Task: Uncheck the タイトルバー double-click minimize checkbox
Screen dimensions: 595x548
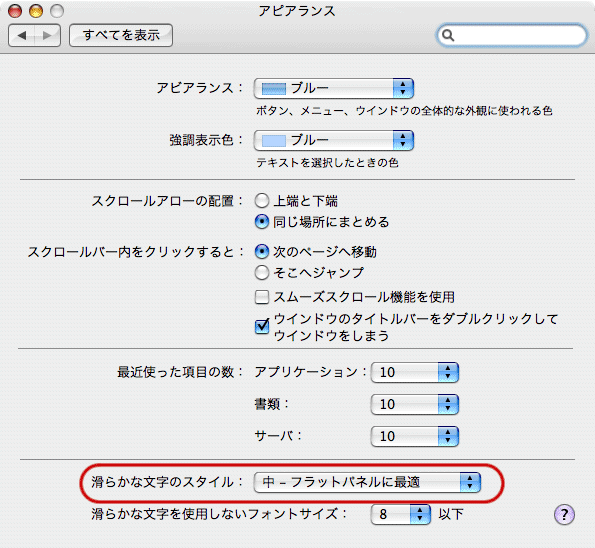Action: click(x=262, y=326)
